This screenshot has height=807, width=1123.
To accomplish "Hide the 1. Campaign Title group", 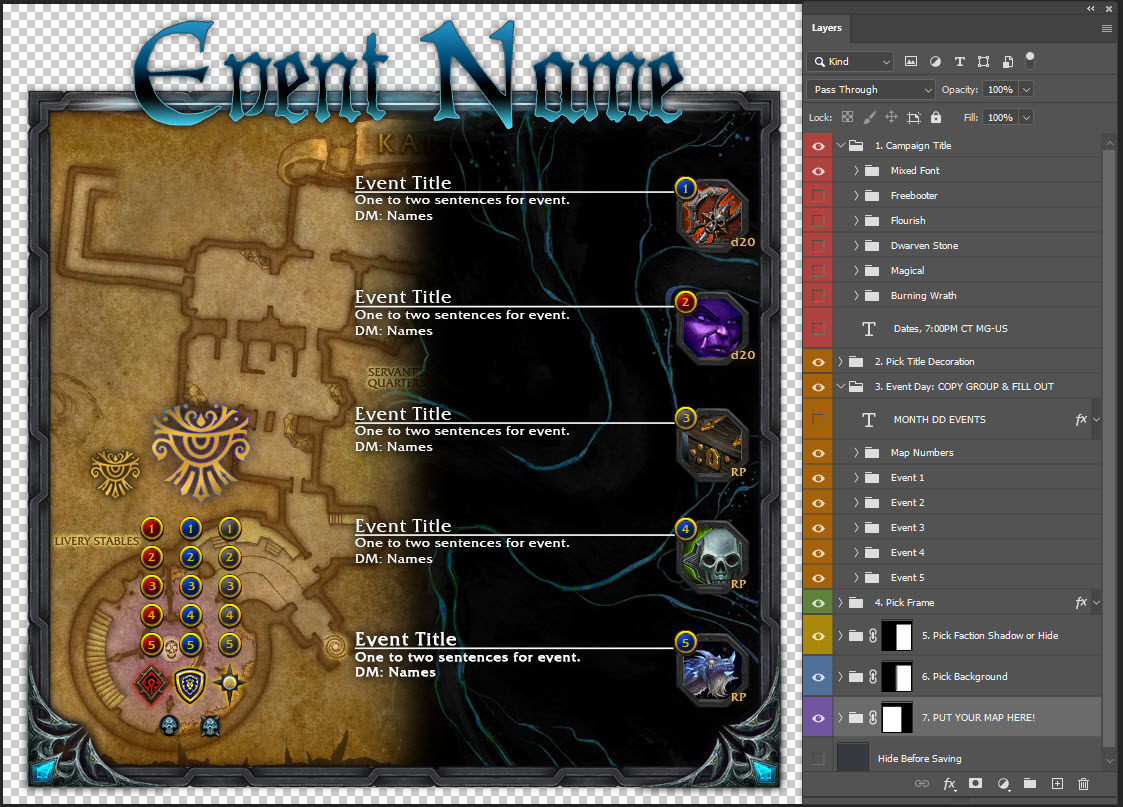I will tap(818, 146).
